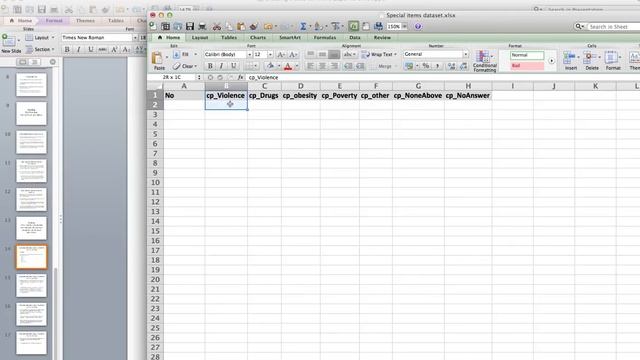Open the Clear dropdown in Edit group
The image size is (640, 360).
(x=196, y=66)
